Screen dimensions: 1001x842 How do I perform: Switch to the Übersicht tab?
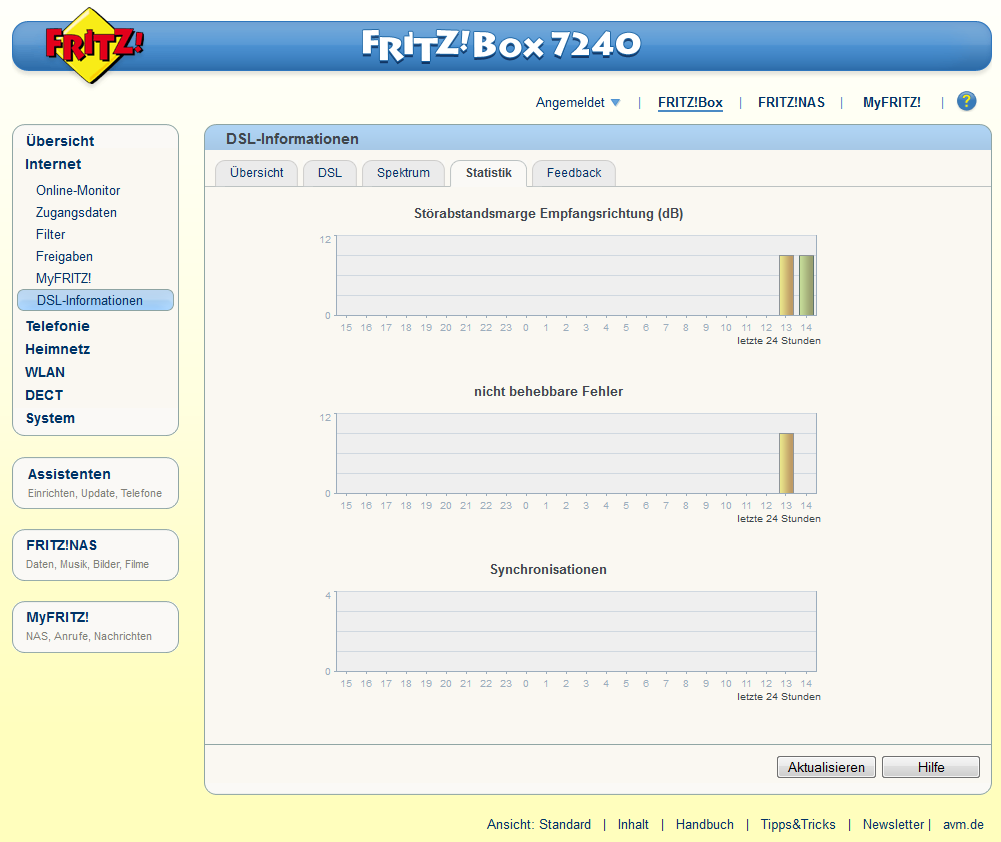[257, 173]
